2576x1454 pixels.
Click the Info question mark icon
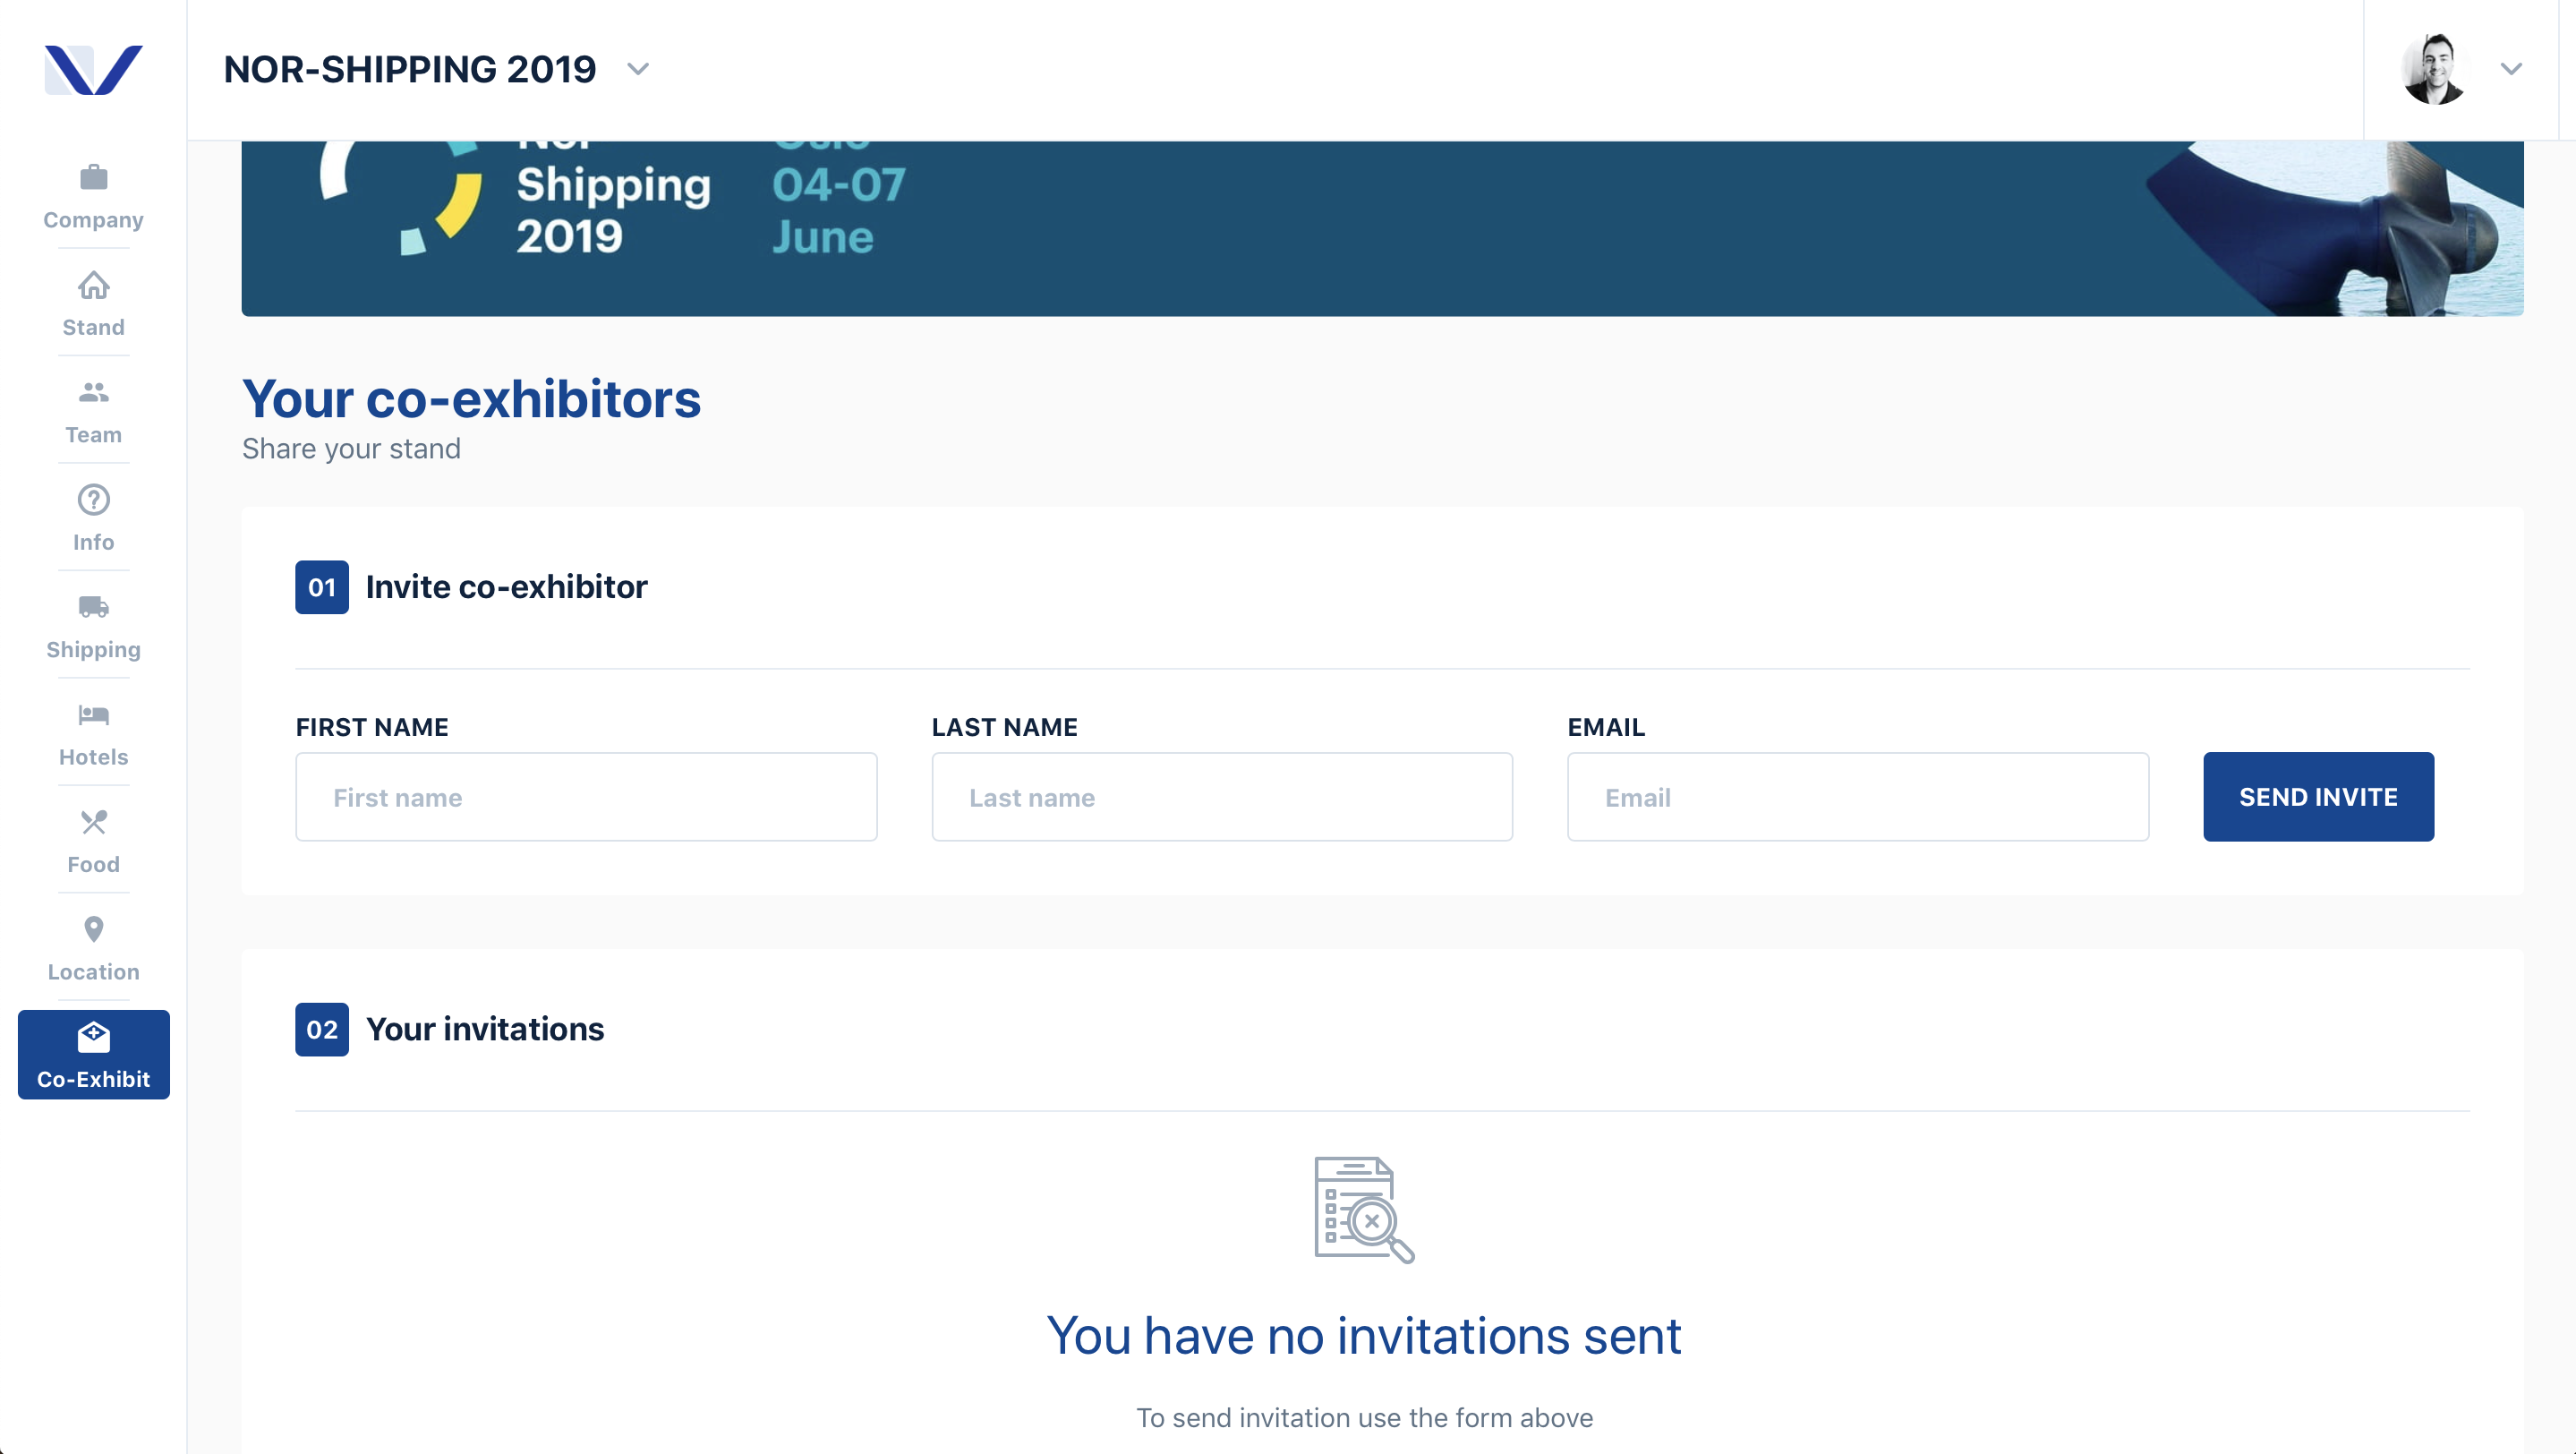click(93, 499)
